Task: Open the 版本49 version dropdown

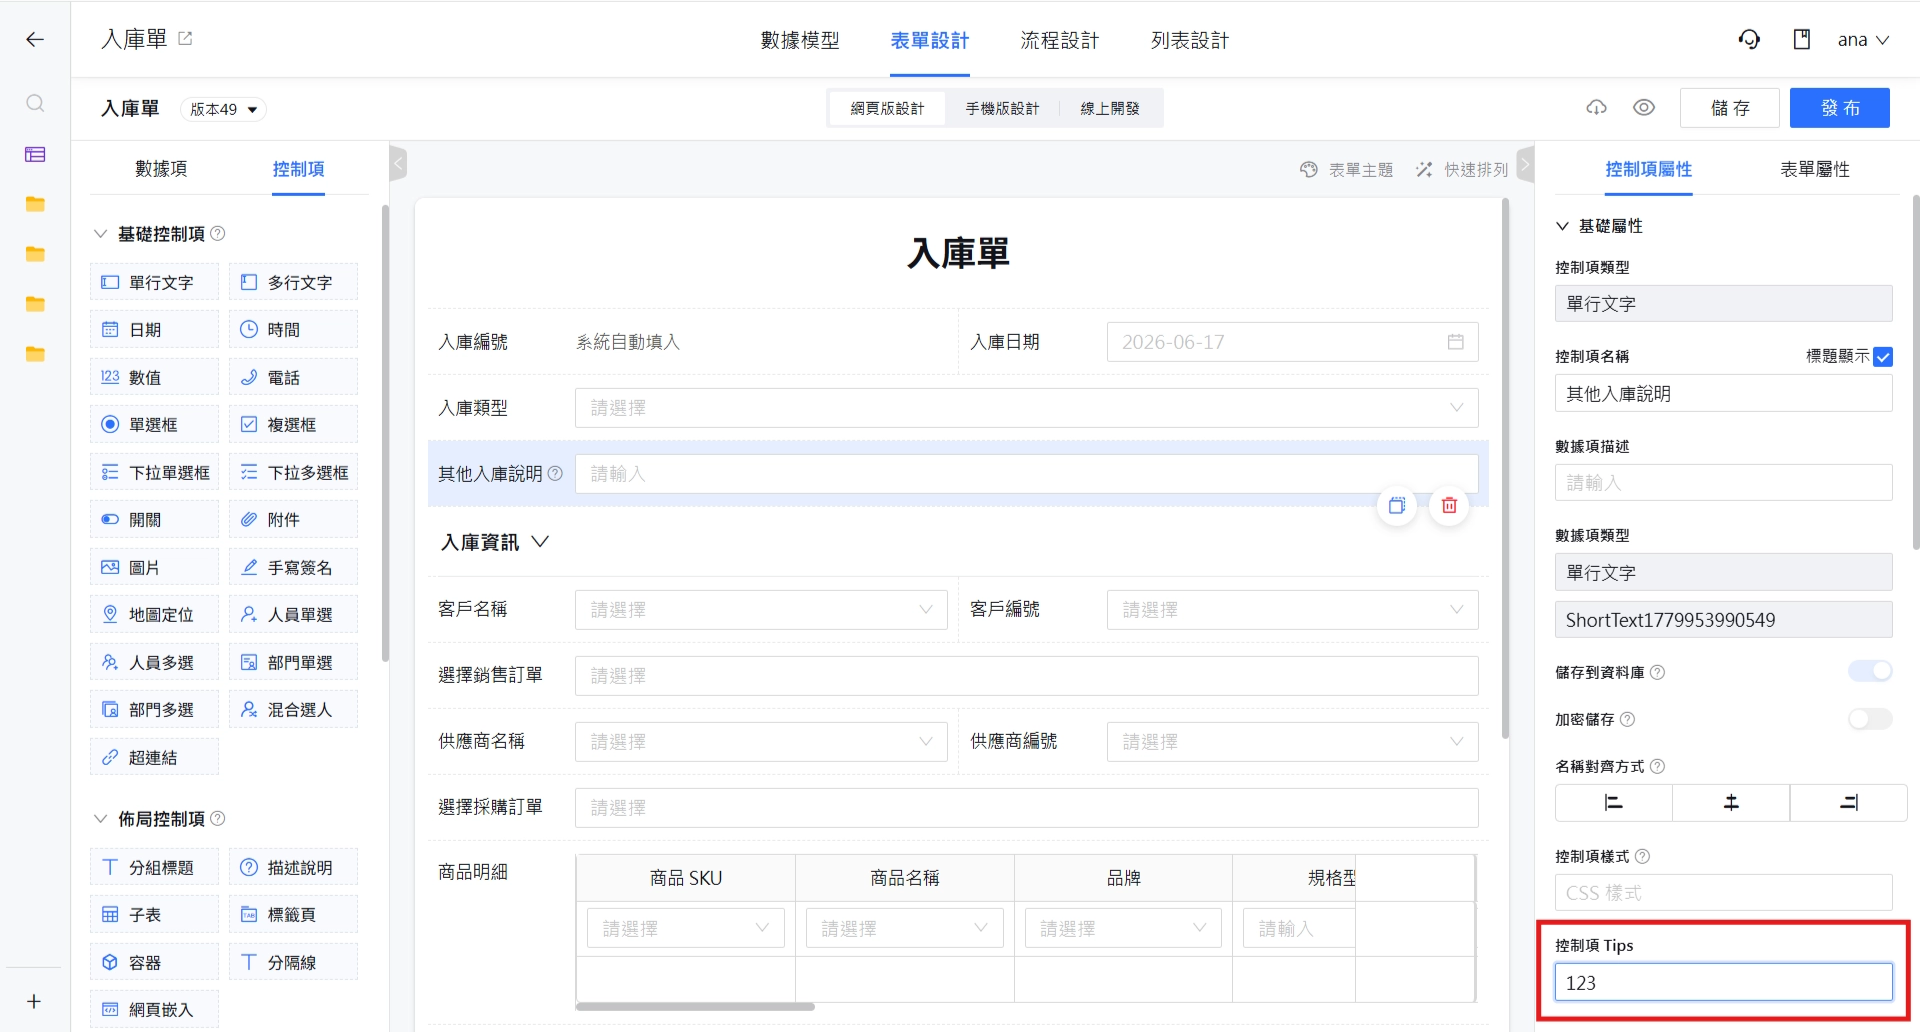Action: point(223,109)
